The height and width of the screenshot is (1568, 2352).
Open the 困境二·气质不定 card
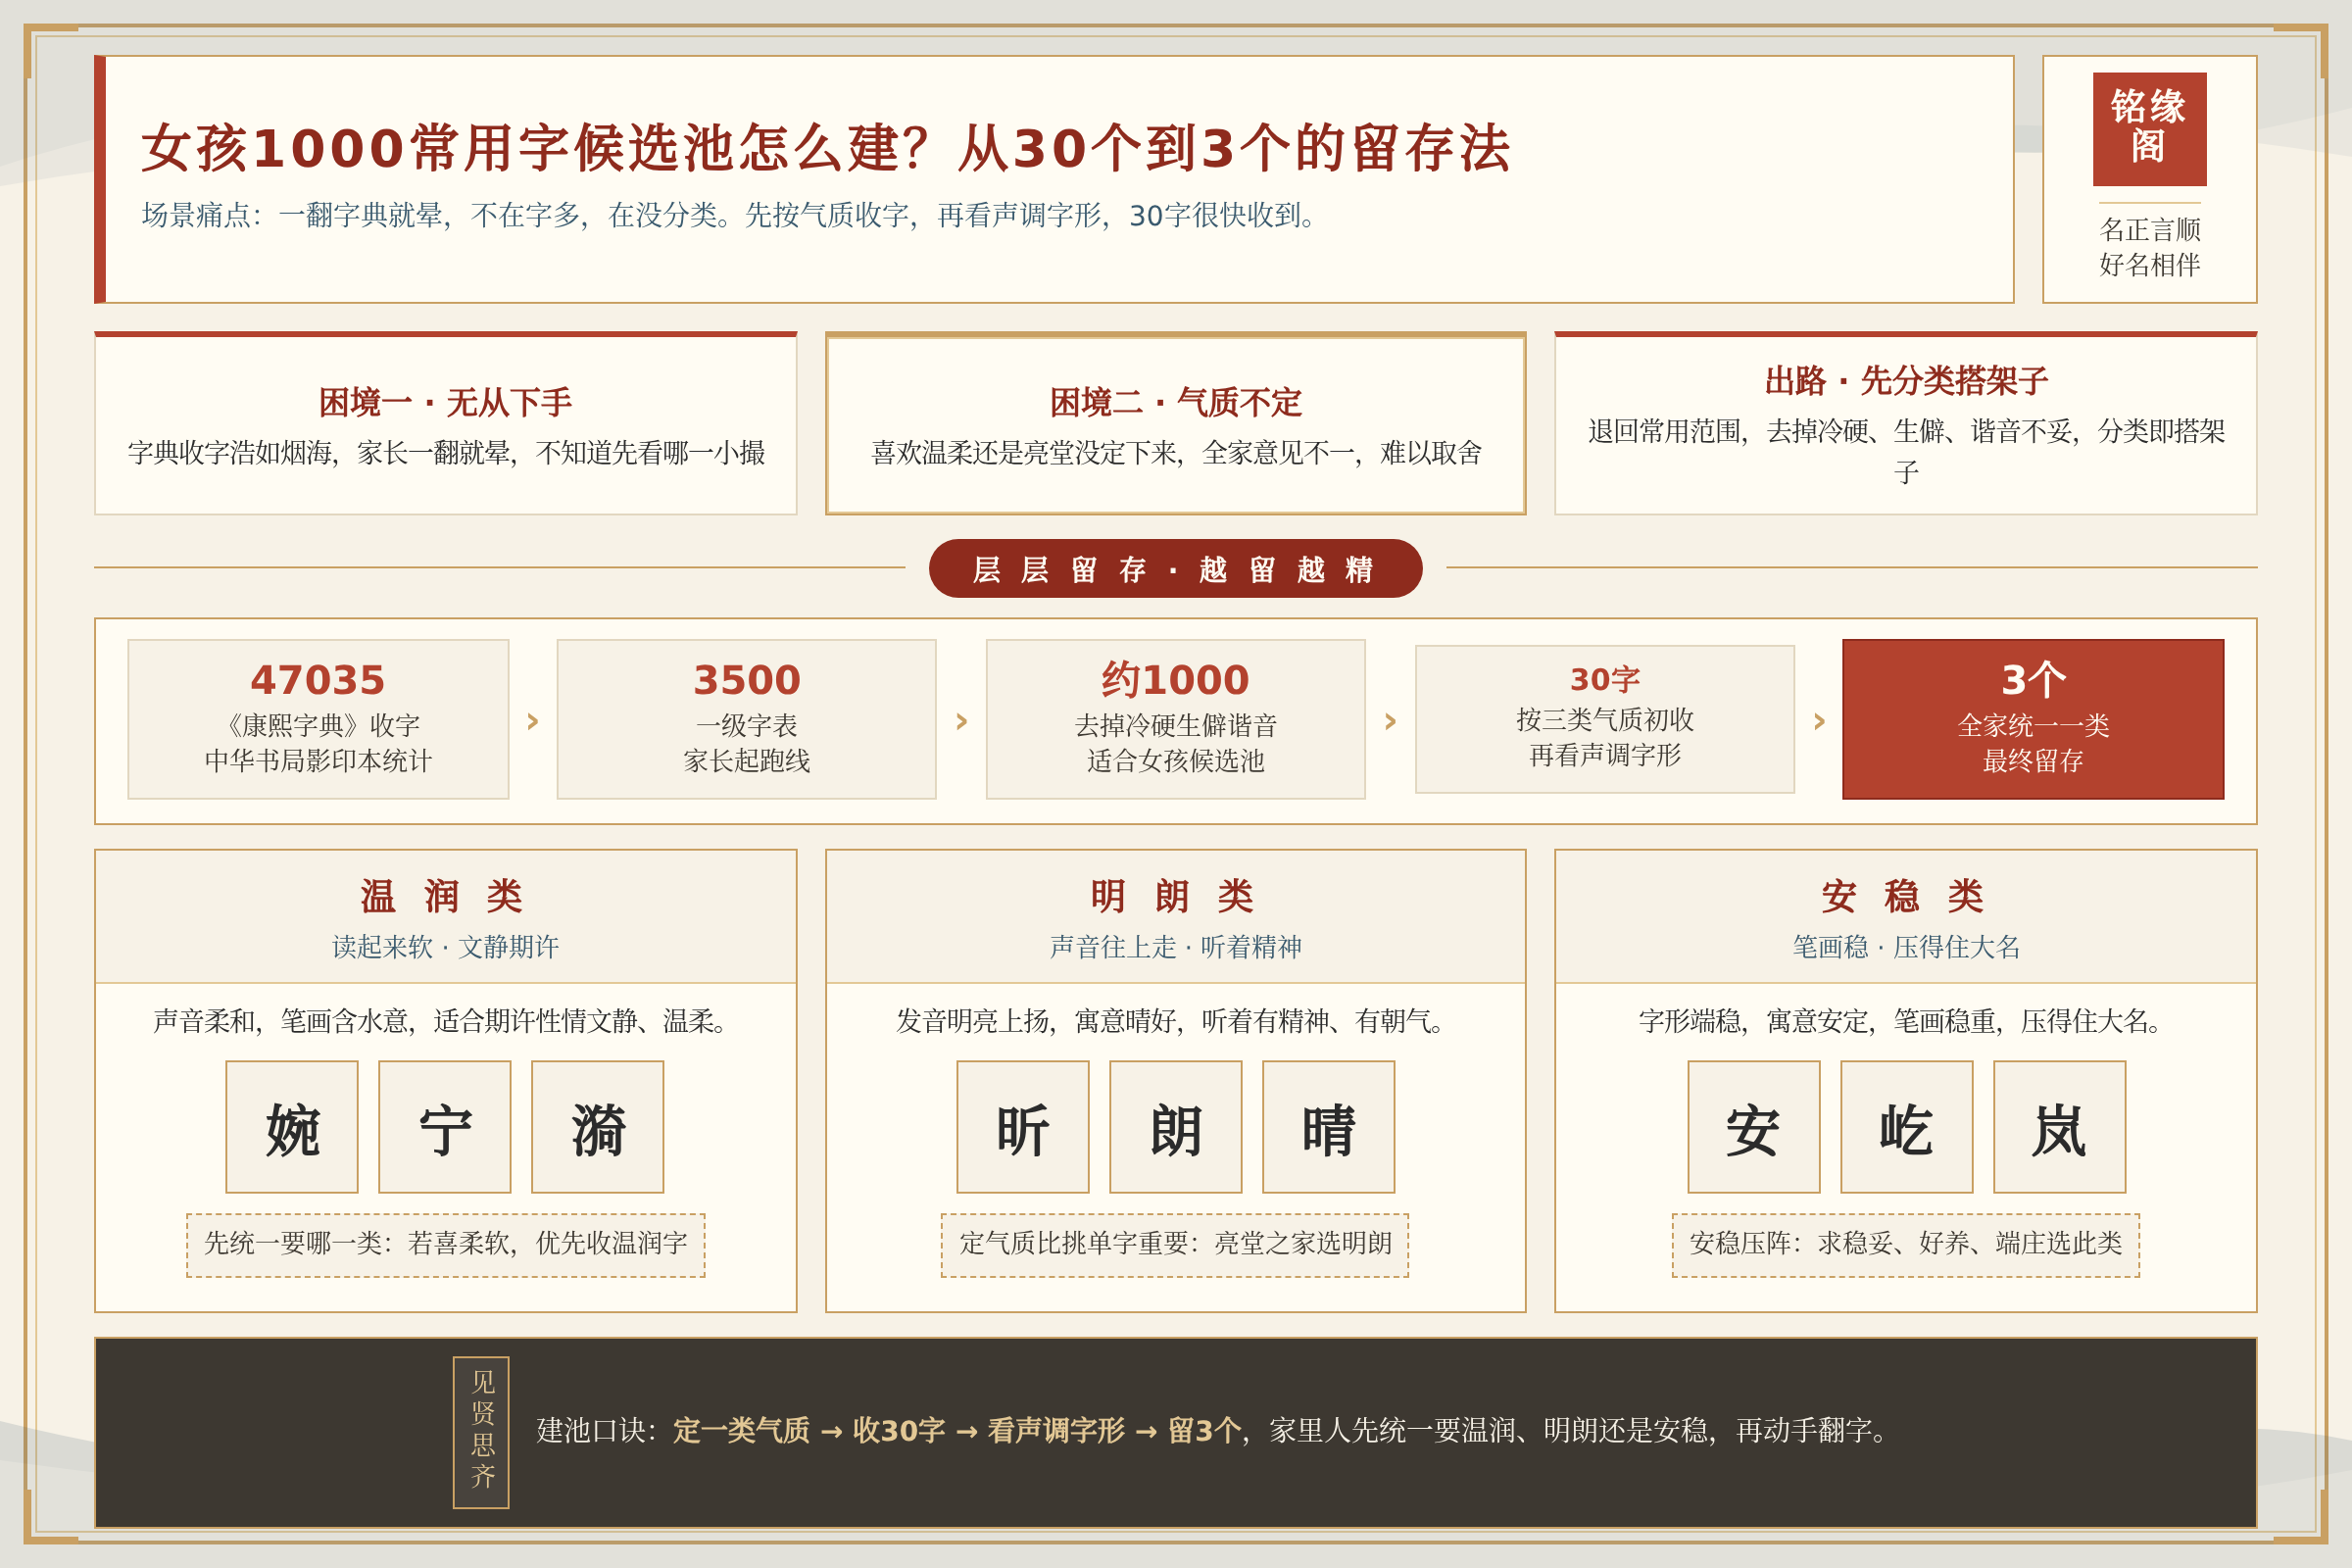1176,424
